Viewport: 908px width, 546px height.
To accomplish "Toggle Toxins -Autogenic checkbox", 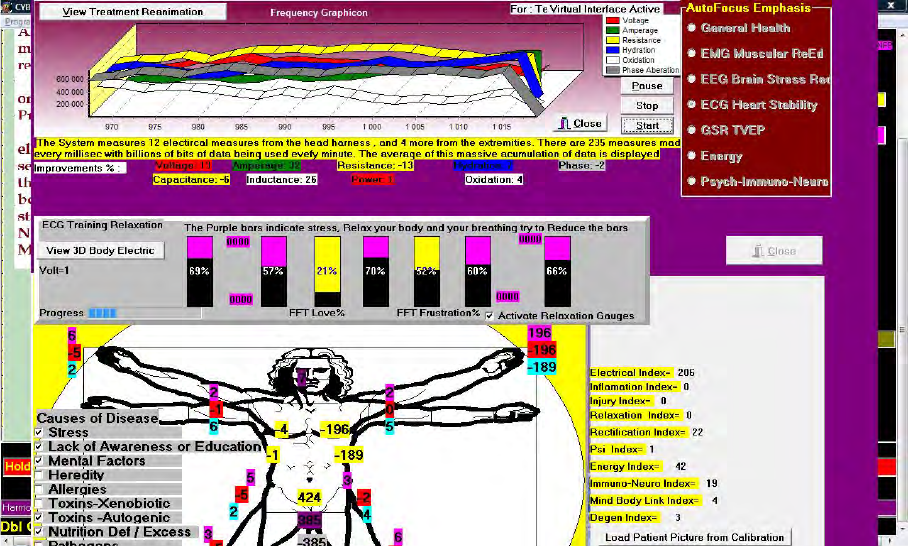I will pos(39,518).
